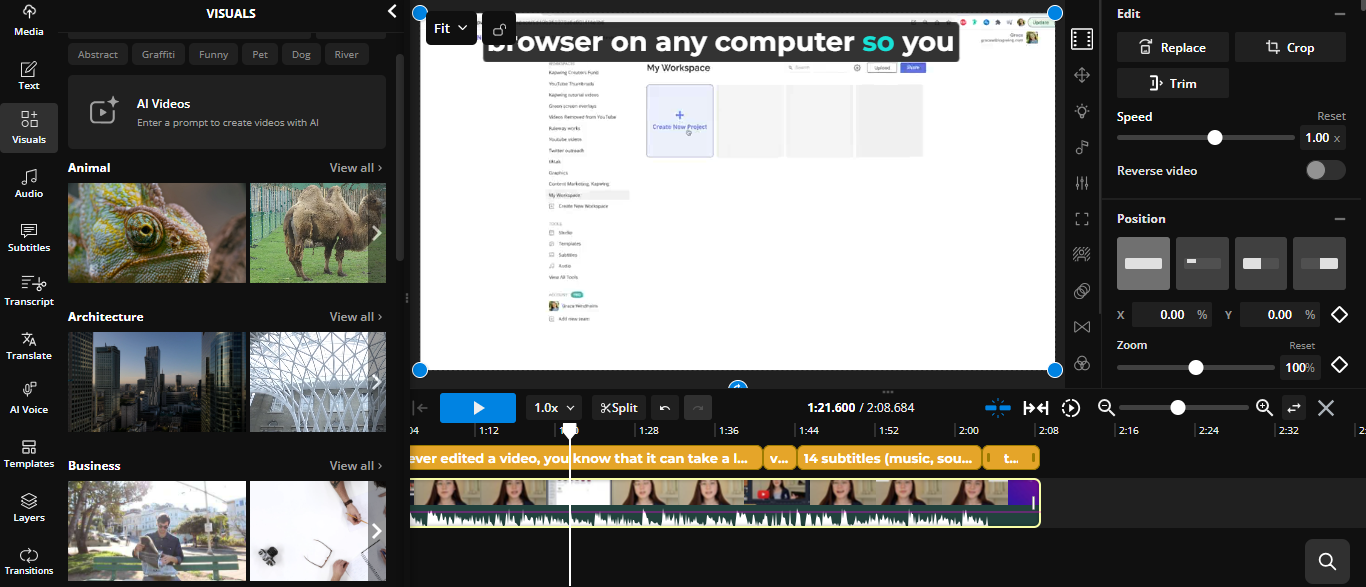Click the undo arrow icon
Image resolution: width=1366 pixels, height=587 pixels.
[x=665, y=408]
